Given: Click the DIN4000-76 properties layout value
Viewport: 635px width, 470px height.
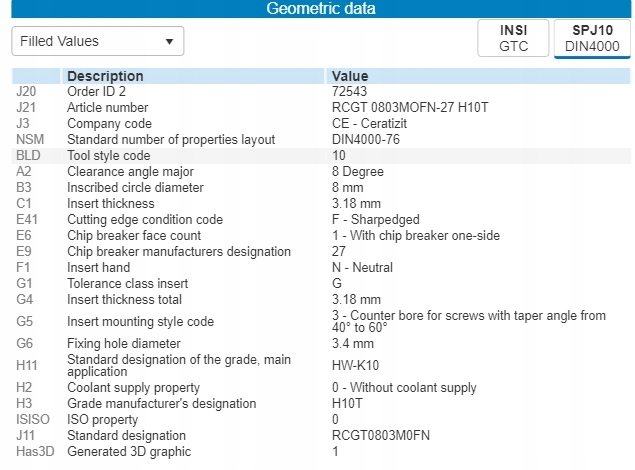Looking at the screenshot, I should click(366, 140).
